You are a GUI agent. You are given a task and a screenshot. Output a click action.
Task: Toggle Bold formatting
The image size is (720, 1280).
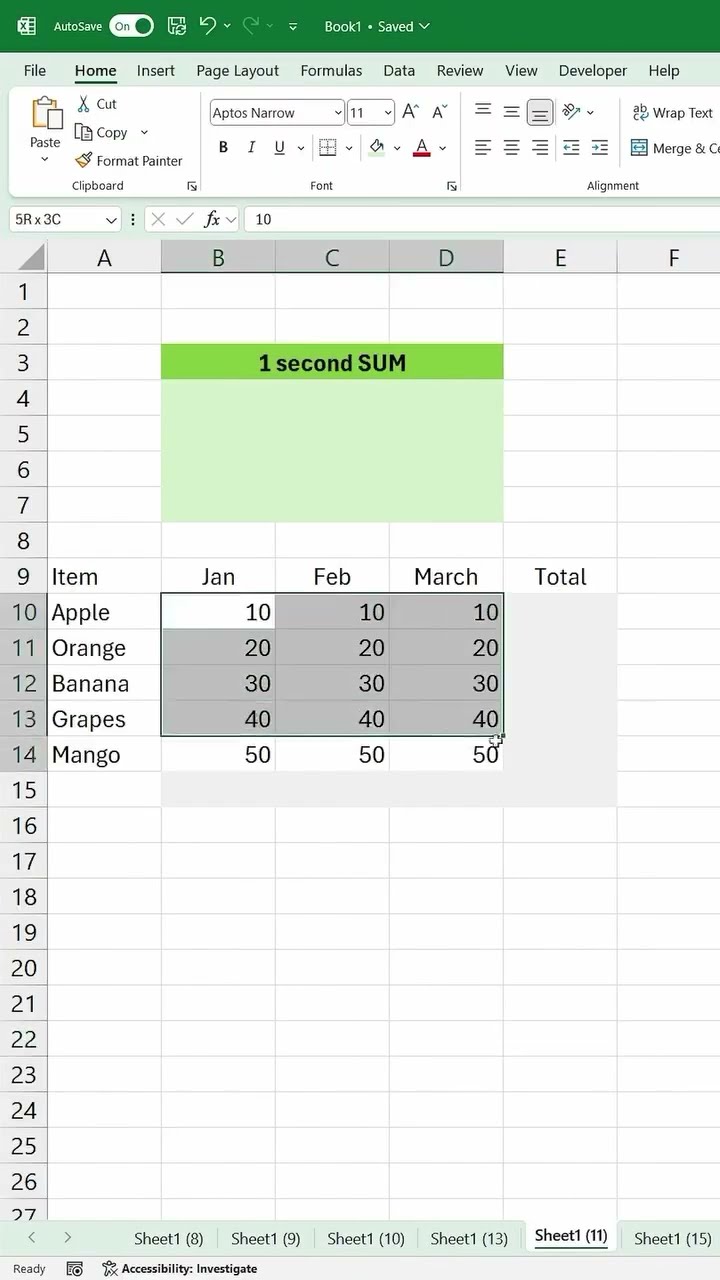223,148
